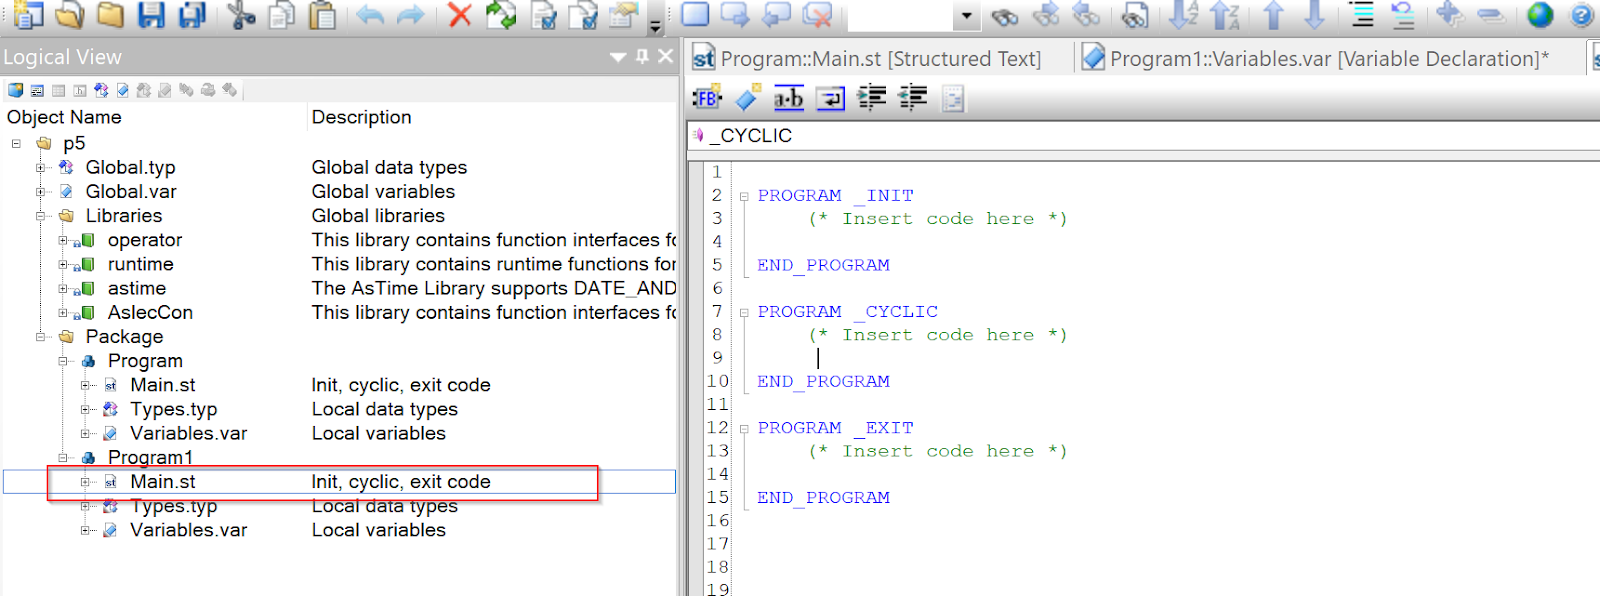Collapse the Program1 node
The image size is (1600, 596).
(63, 458)
